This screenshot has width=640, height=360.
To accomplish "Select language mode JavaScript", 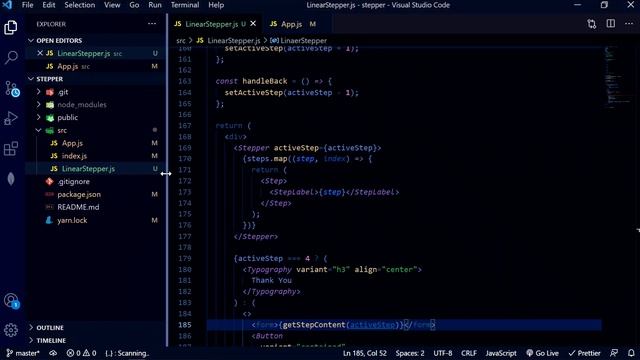I will click(501, 353).
